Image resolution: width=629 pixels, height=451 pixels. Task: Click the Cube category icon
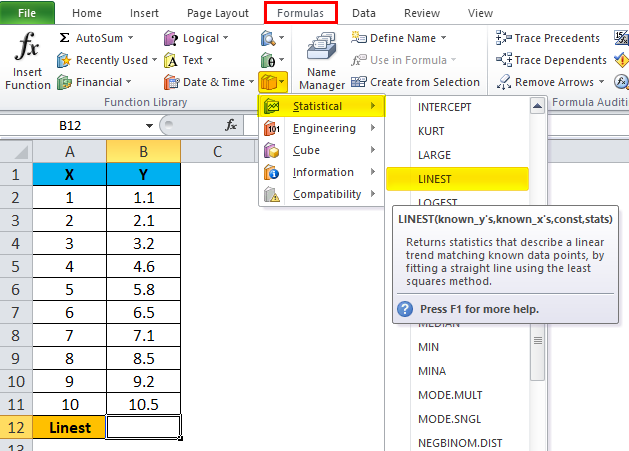[272, 150]
